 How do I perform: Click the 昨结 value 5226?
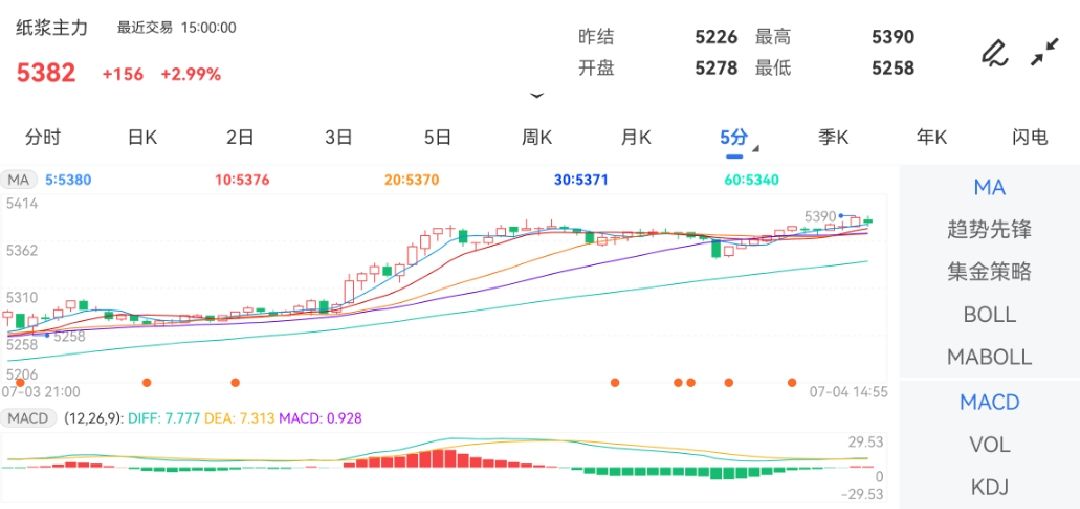pos(716,37)
